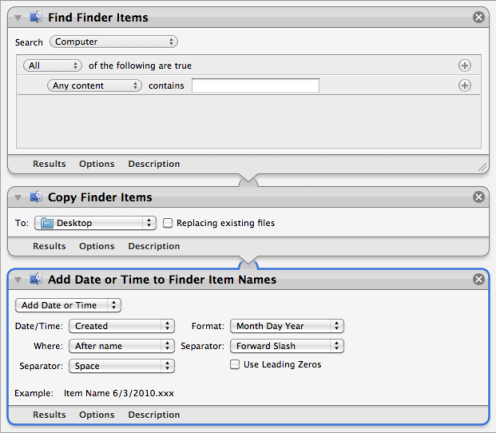The image size is (496, 433).
Task: Show Results of Copy Finder Items
Action: click(x=49, y=246)
